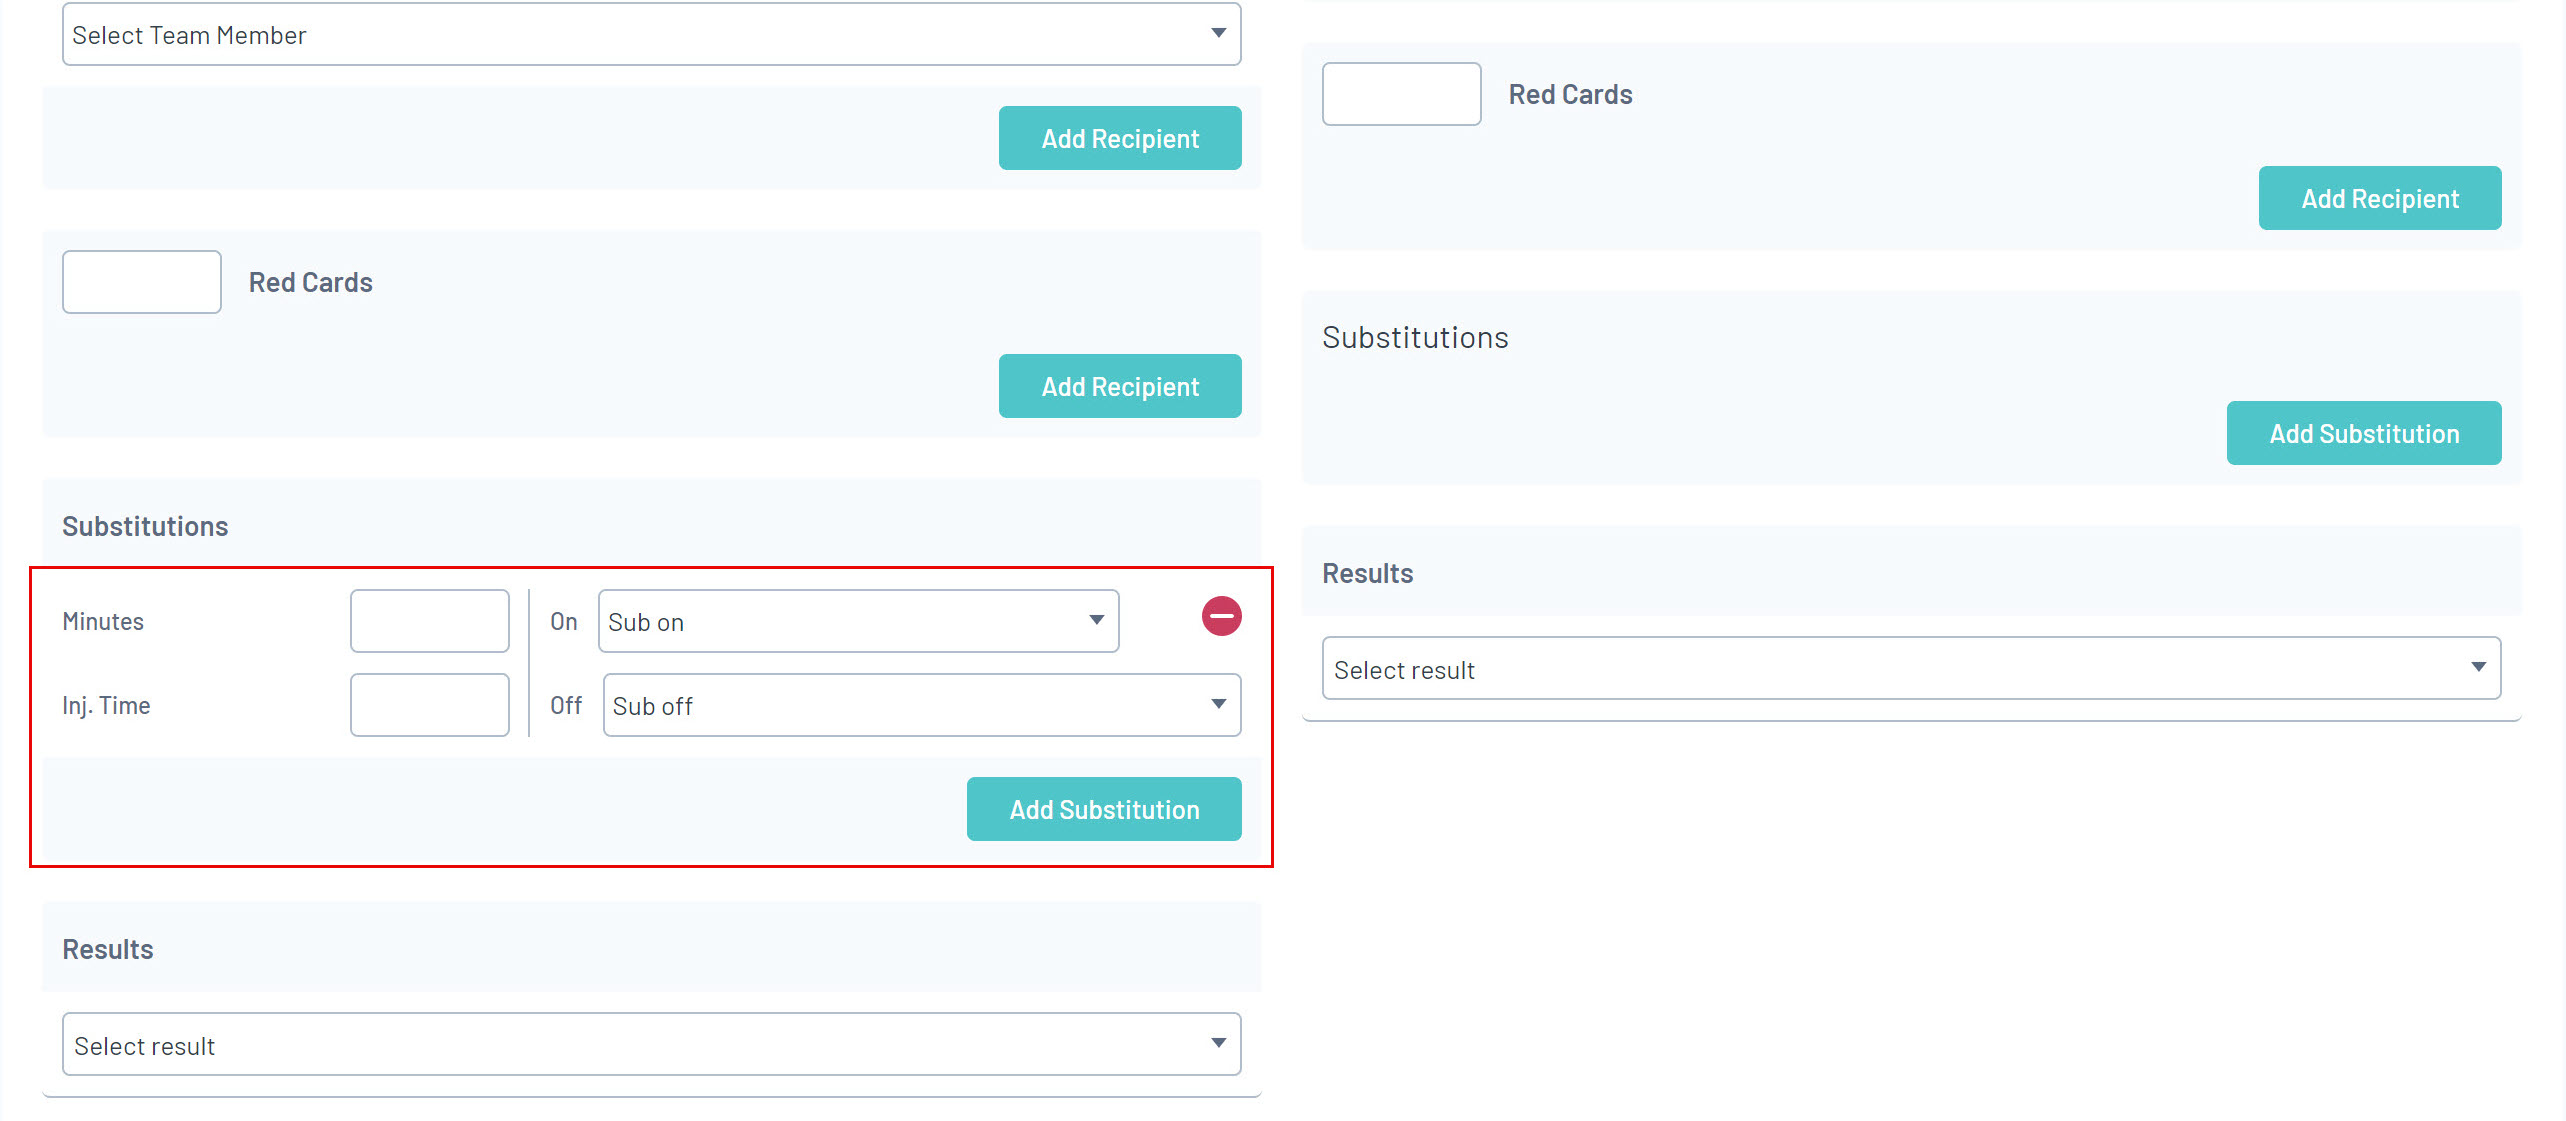Focus the Inj. Time input field

point(429,705)
